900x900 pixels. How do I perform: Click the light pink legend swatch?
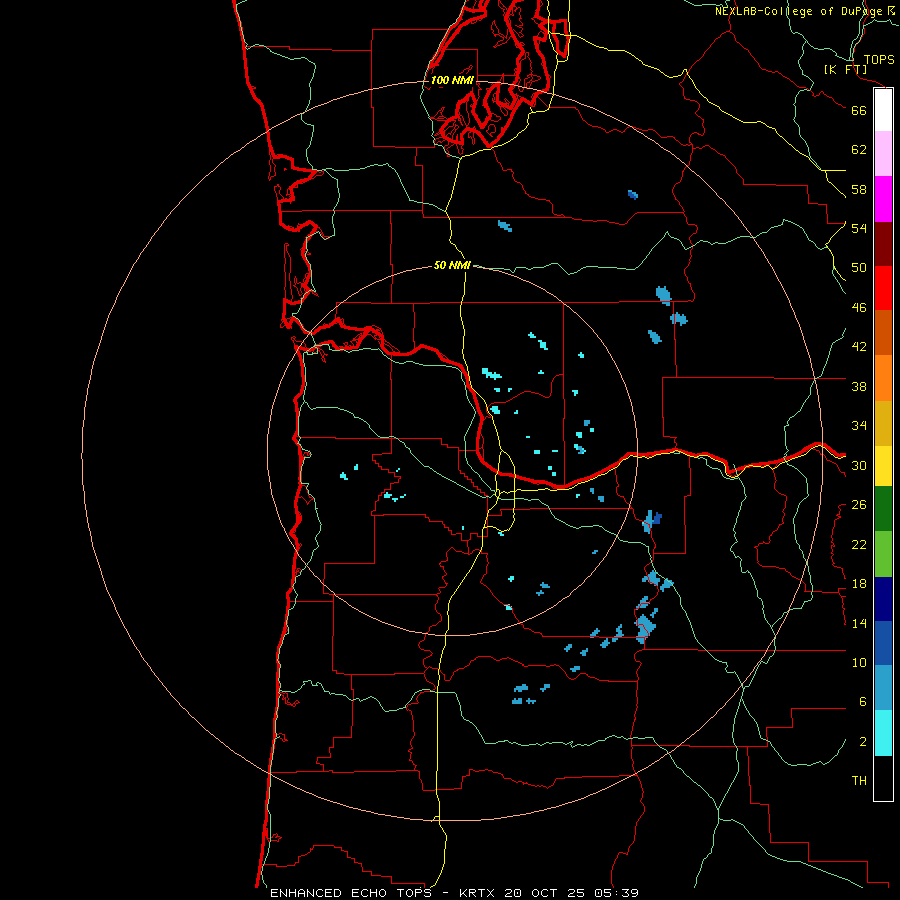(883, 154)
